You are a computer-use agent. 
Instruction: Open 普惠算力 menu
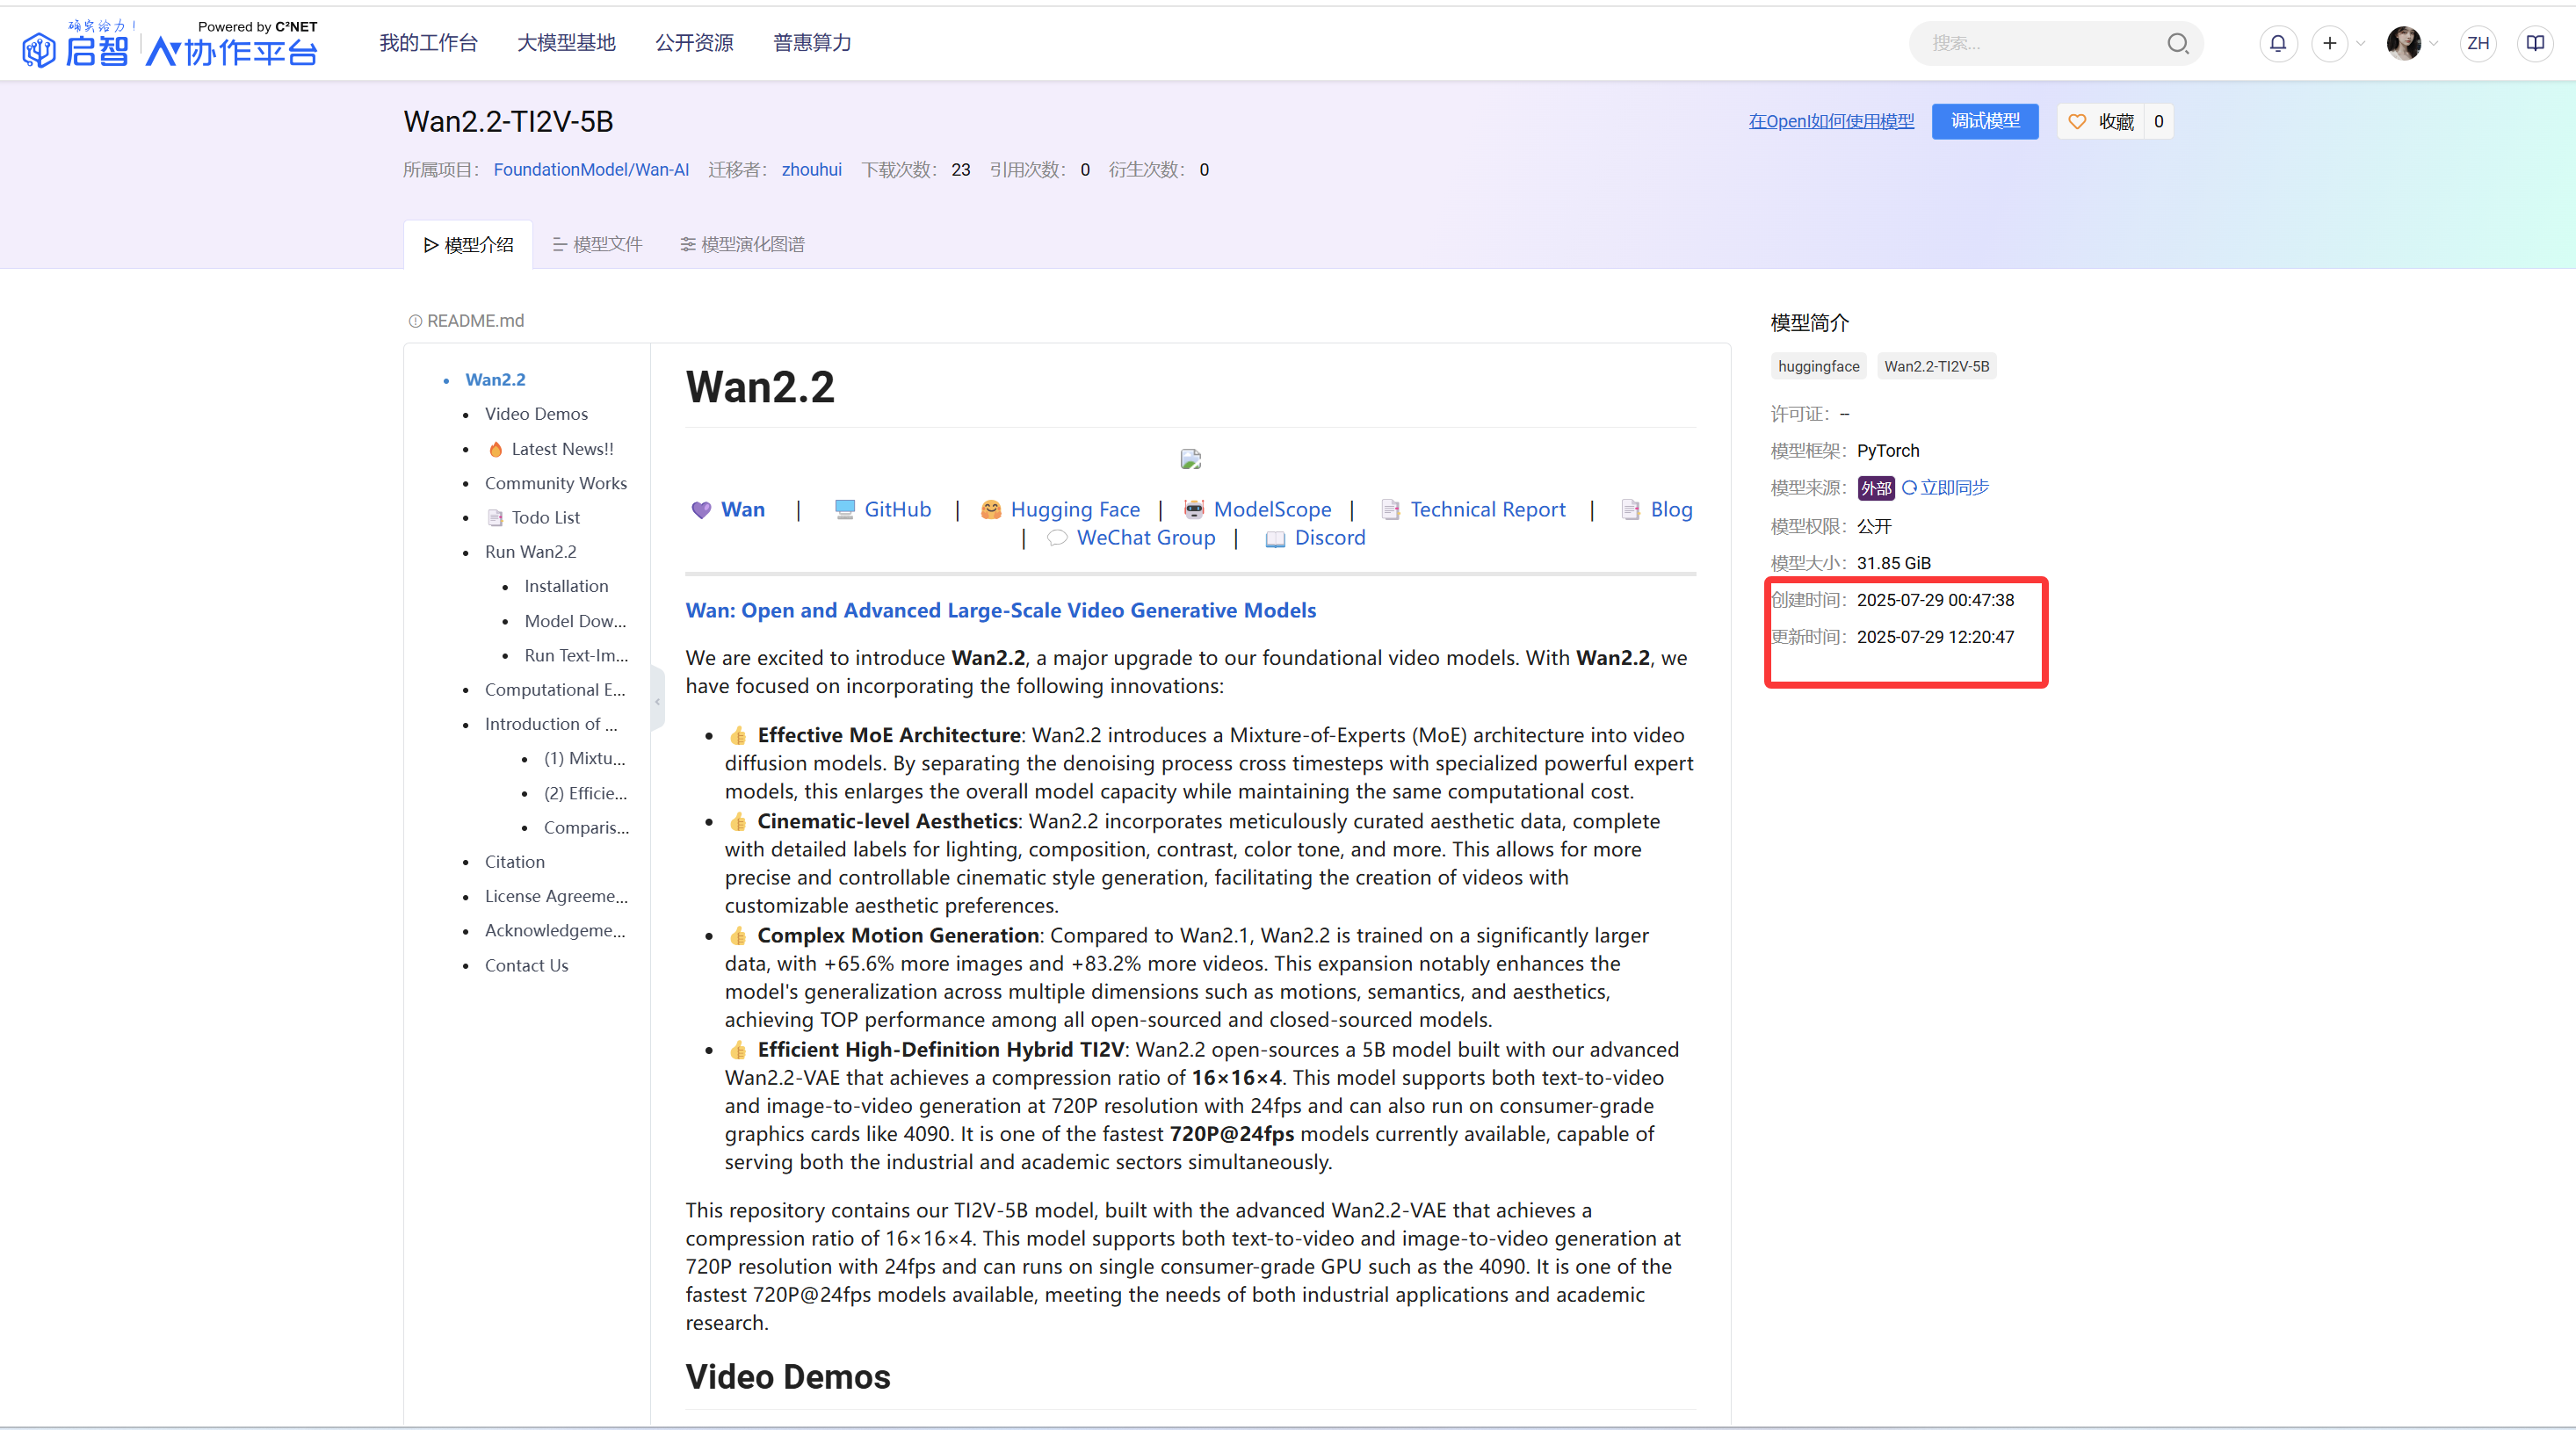click(812, 43)
